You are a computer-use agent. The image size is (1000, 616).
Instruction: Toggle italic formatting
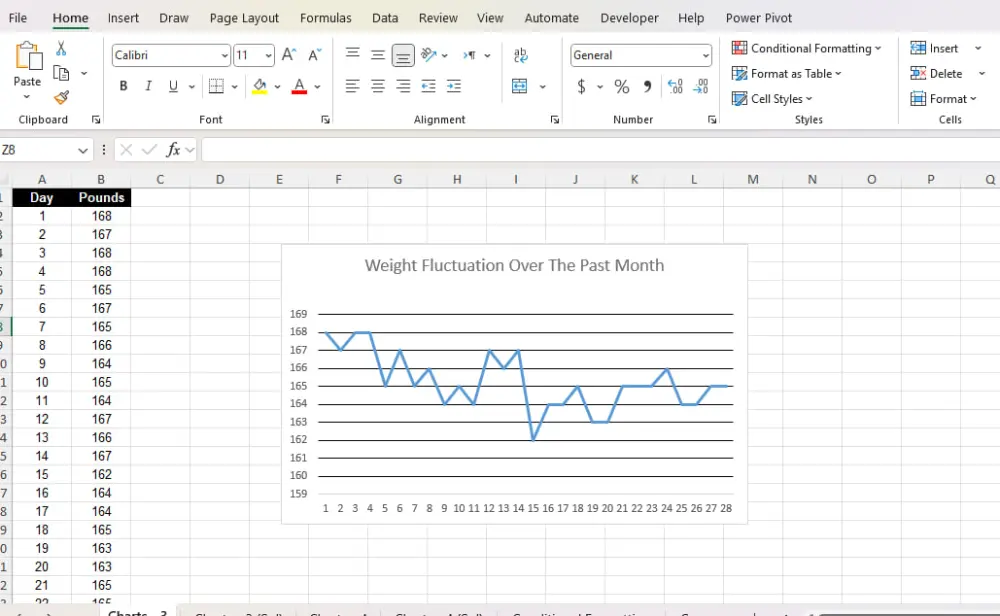[147, 86]
